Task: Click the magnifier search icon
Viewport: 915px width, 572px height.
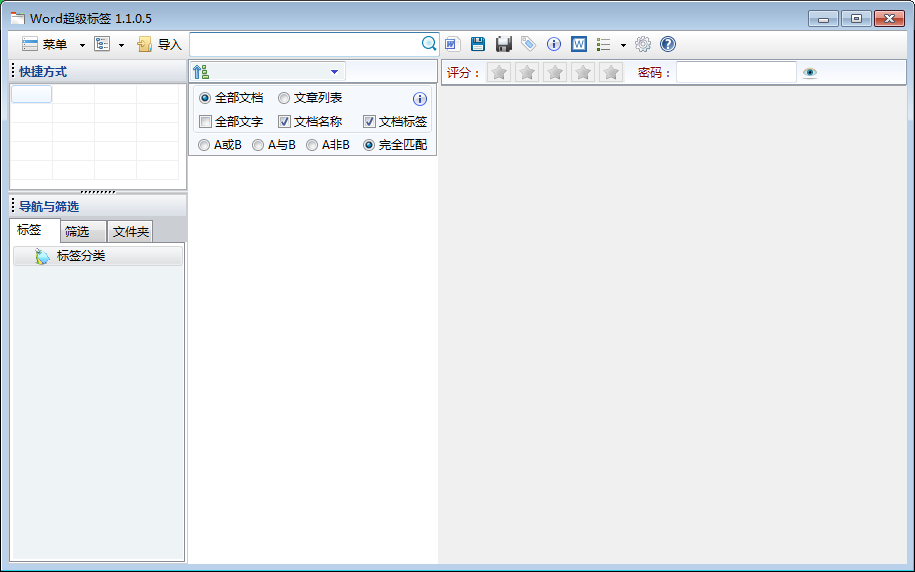Action: click(x=429, y=44)
